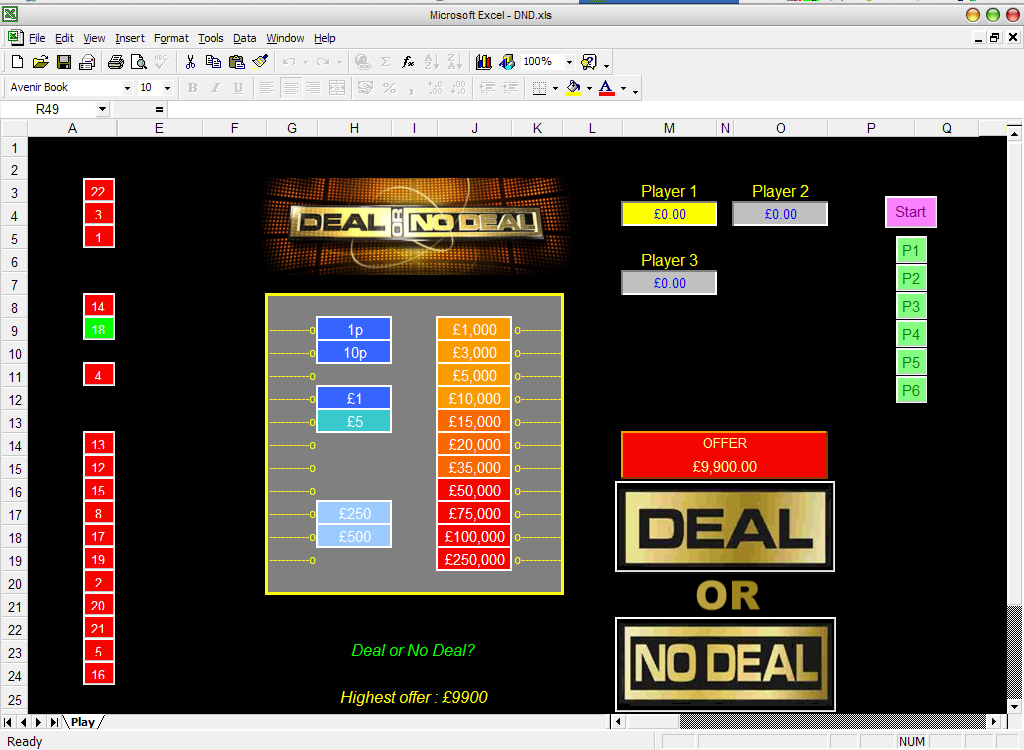
Task: Select row header 12
Action: (x=14, y=400)
